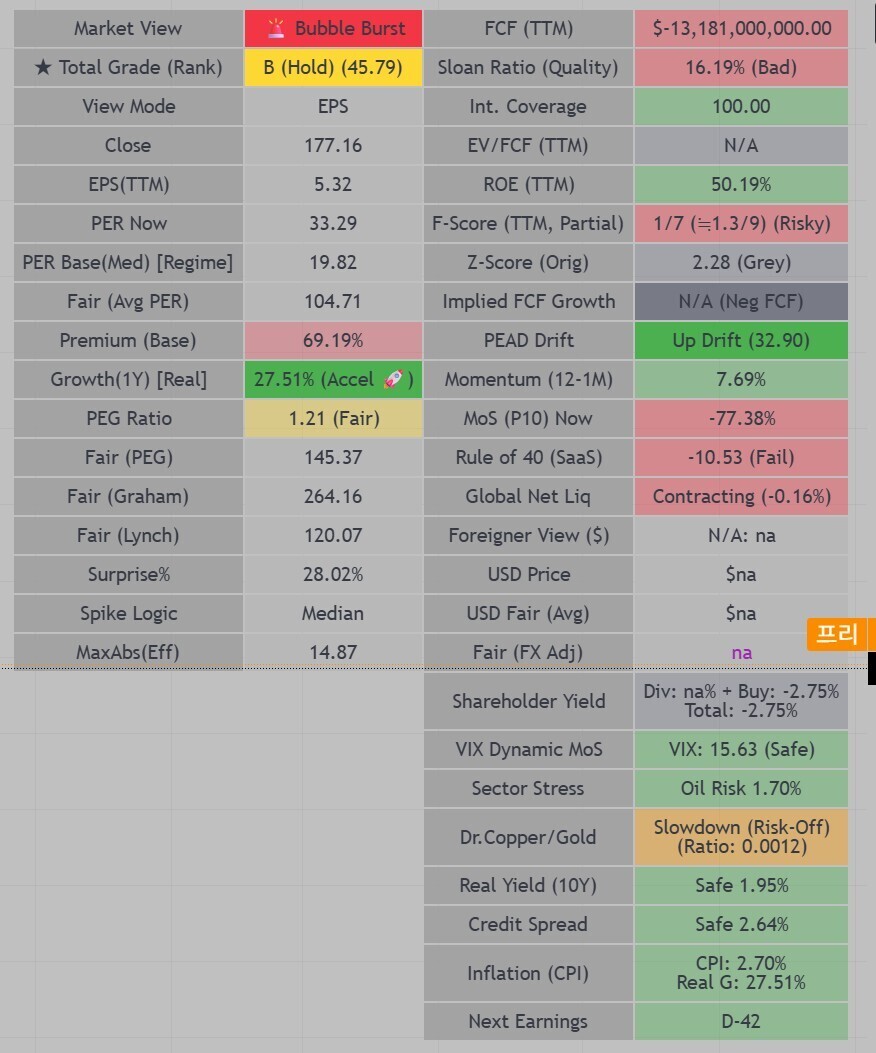Click the orange 프리 price label
The width and height of the screenshot is (876, 1053).
[840, 634]
